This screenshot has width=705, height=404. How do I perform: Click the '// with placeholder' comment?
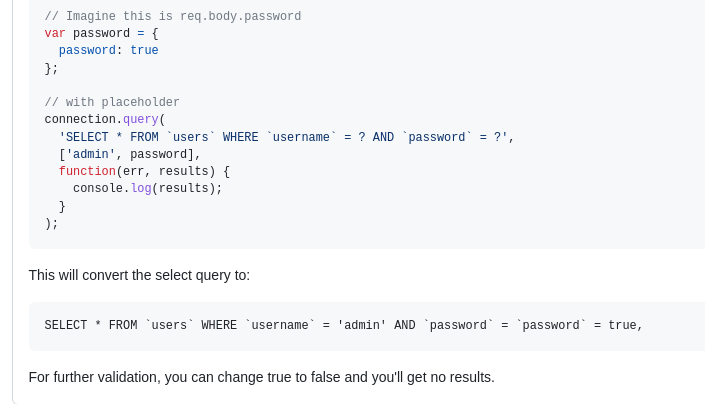pyautogui.click(x=112, y=102)
